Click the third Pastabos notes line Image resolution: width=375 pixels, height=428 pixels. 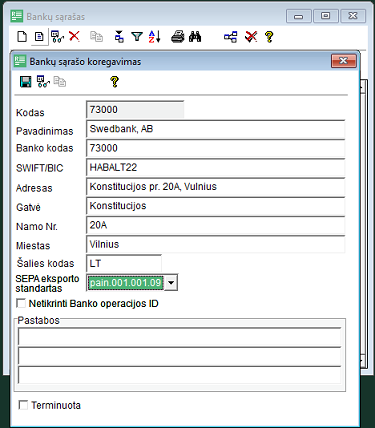(179, 375)
